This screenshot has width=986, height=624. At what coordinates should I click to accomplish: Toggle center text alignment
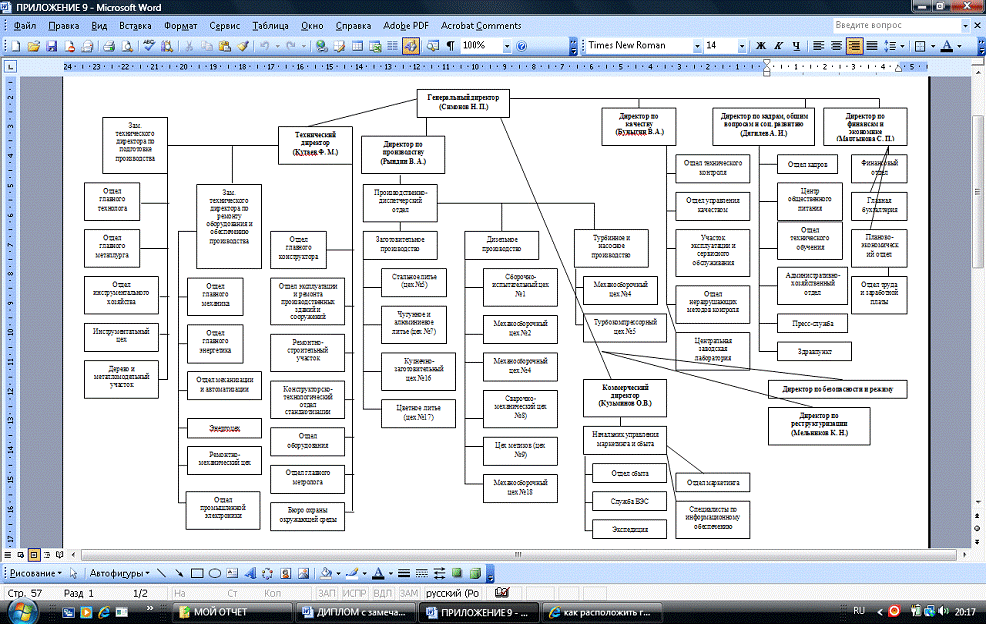(836, 46)
